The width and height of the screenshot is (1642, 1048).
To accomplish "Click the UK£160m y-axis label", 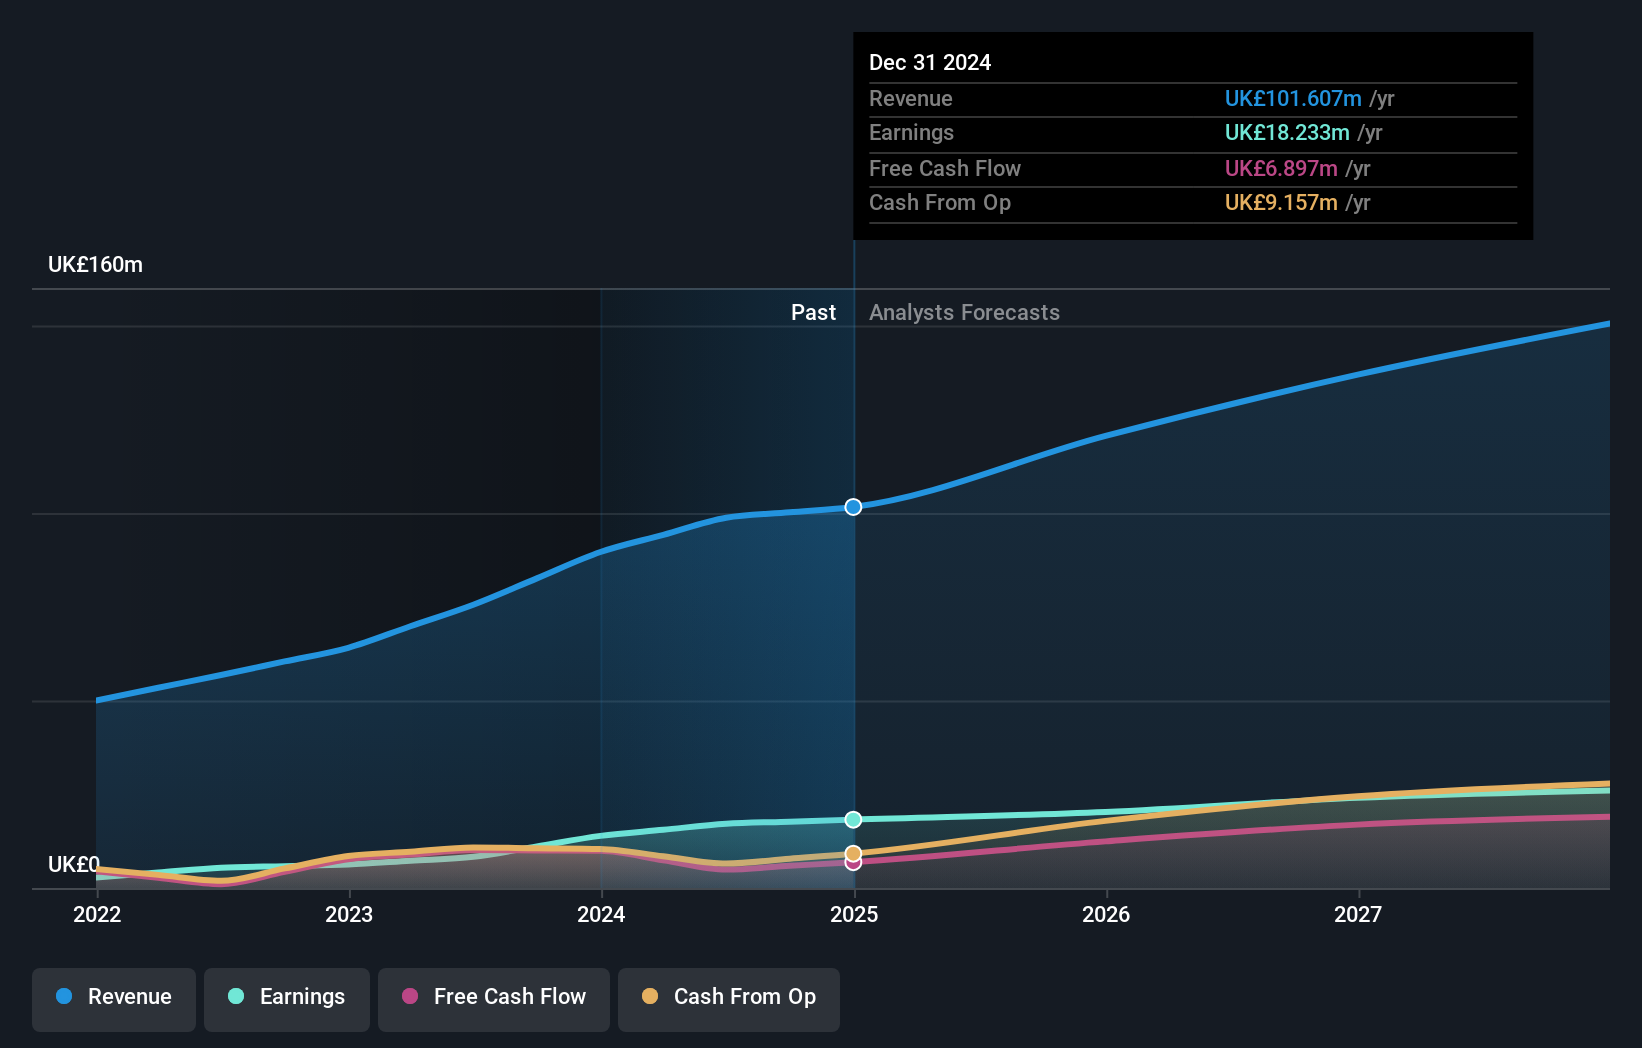I will click(x=95, y=265).
